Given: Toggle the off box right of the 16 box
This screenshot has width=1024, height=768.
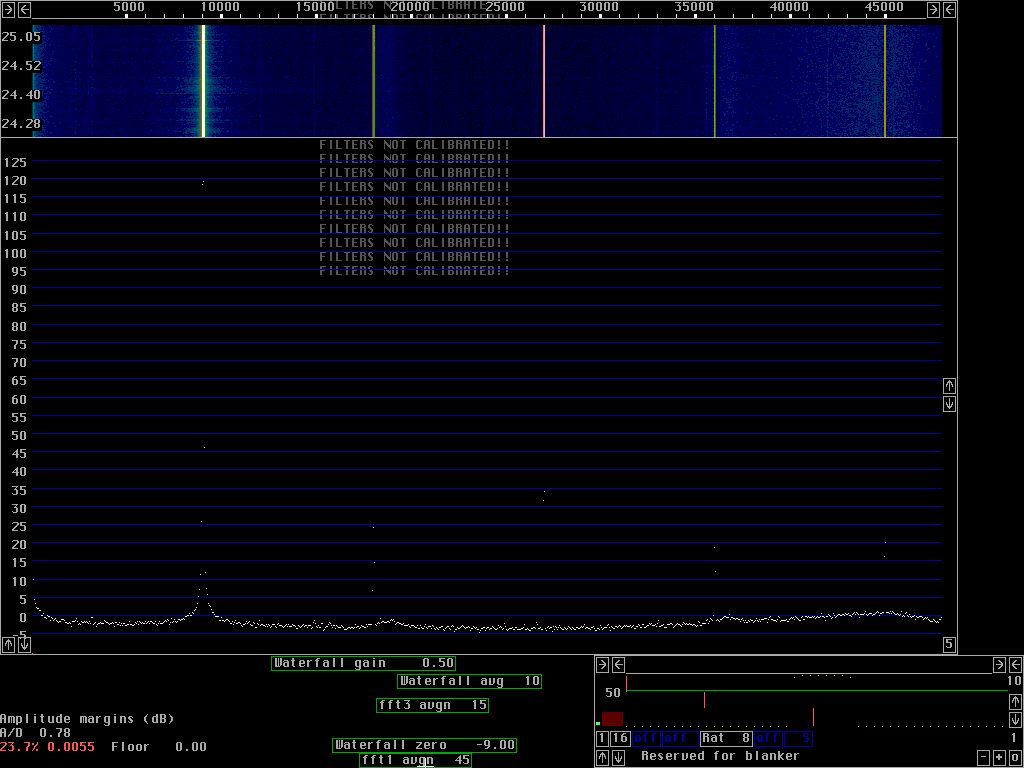Looking at the screenshot, I should pyautogui.click(x=646, y=739).
